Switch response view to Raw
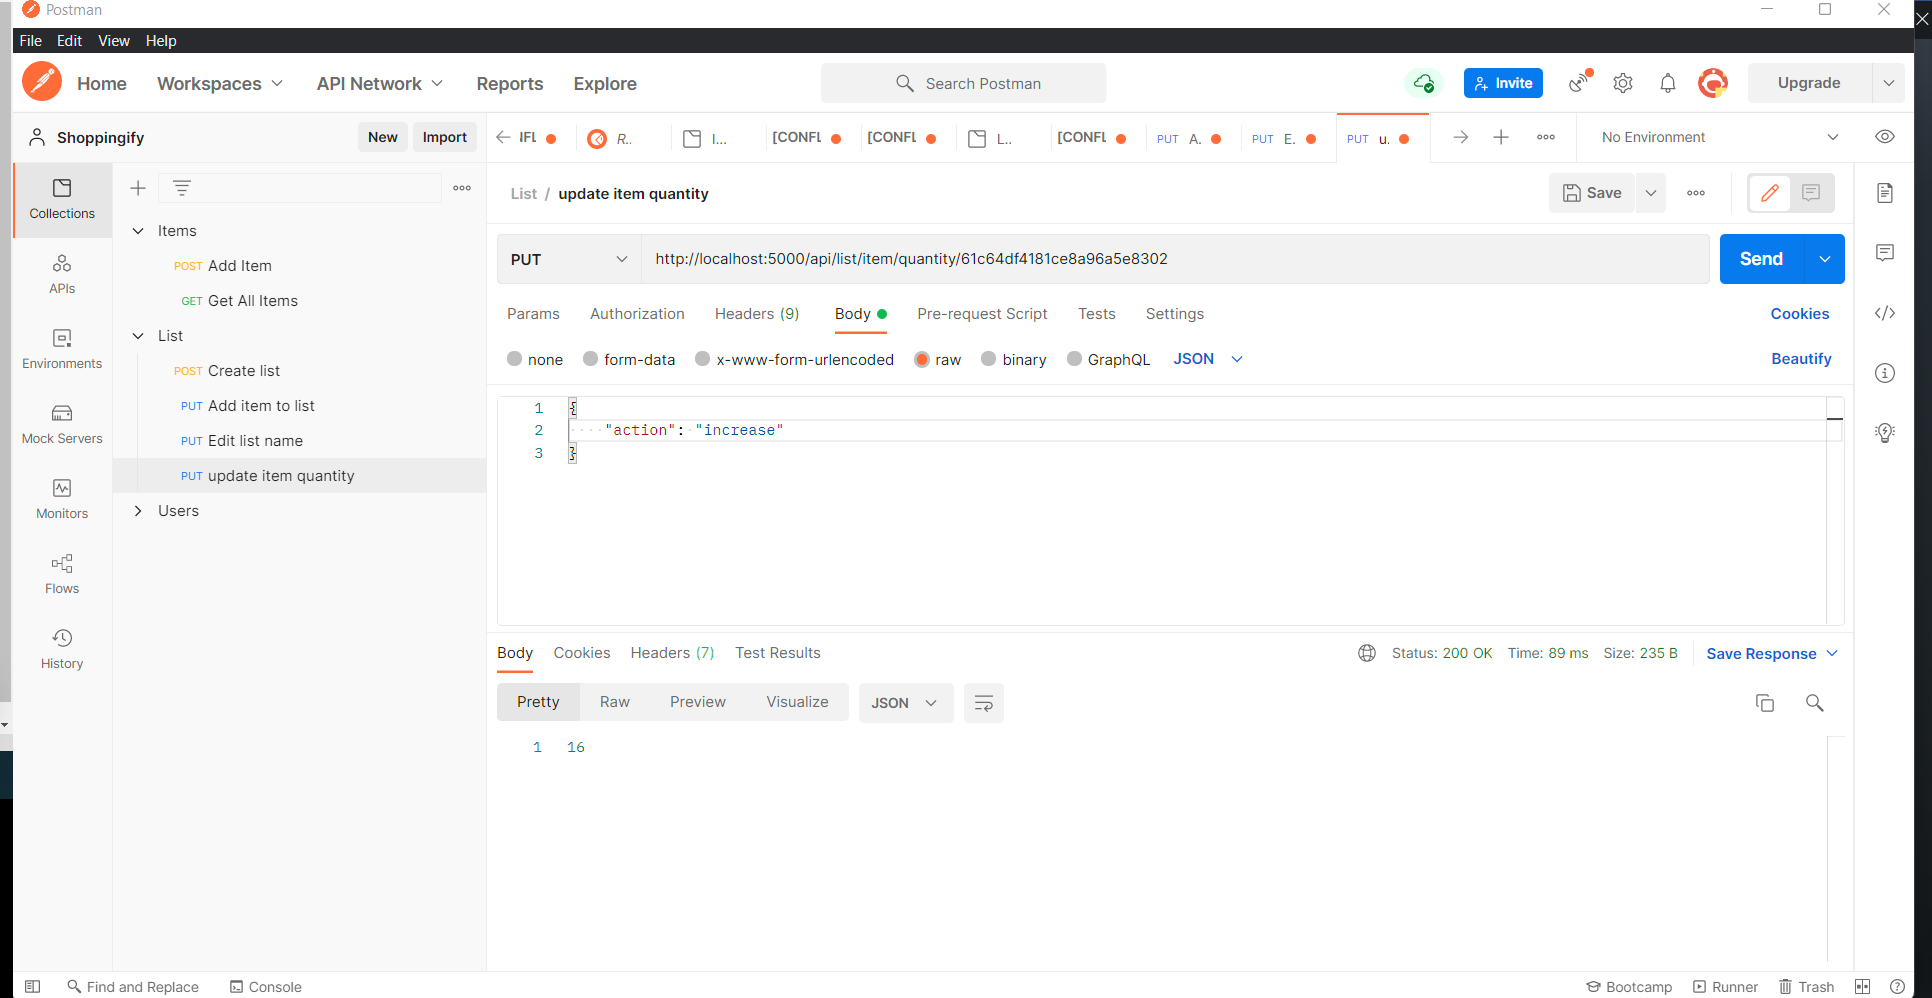This screenshot has height=998, width=1932. click(x=615, y=702)
